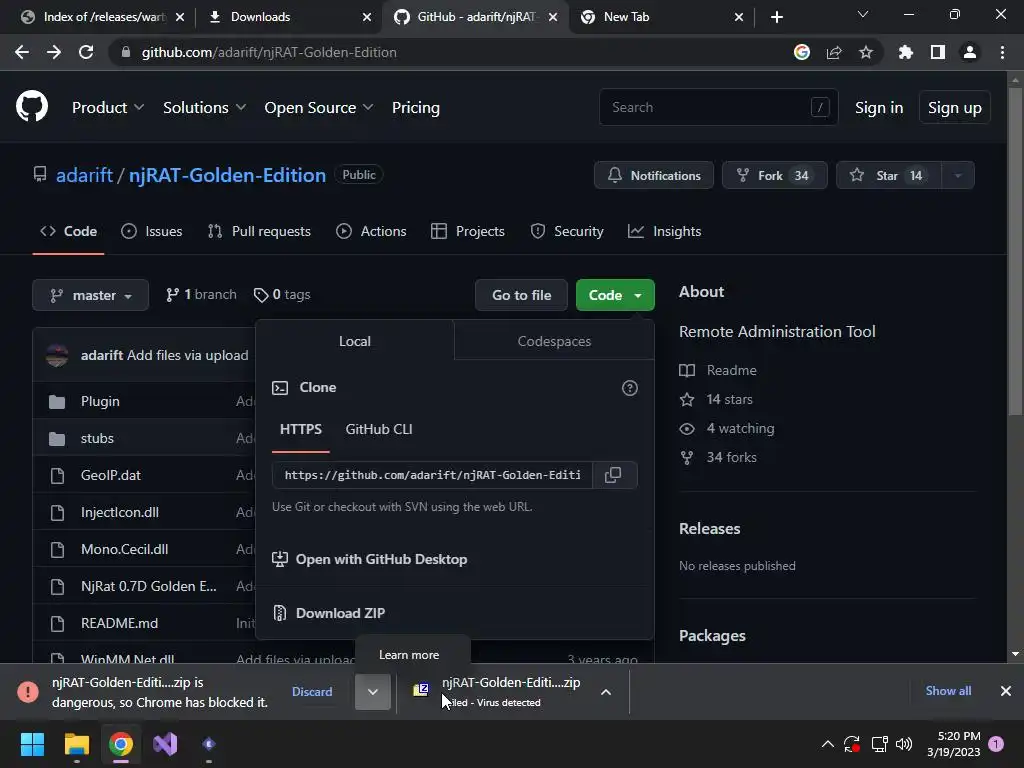Open the Security tab
This screenshot has width=1024, height=768.
pyautogui.click(x=567, y=231)
